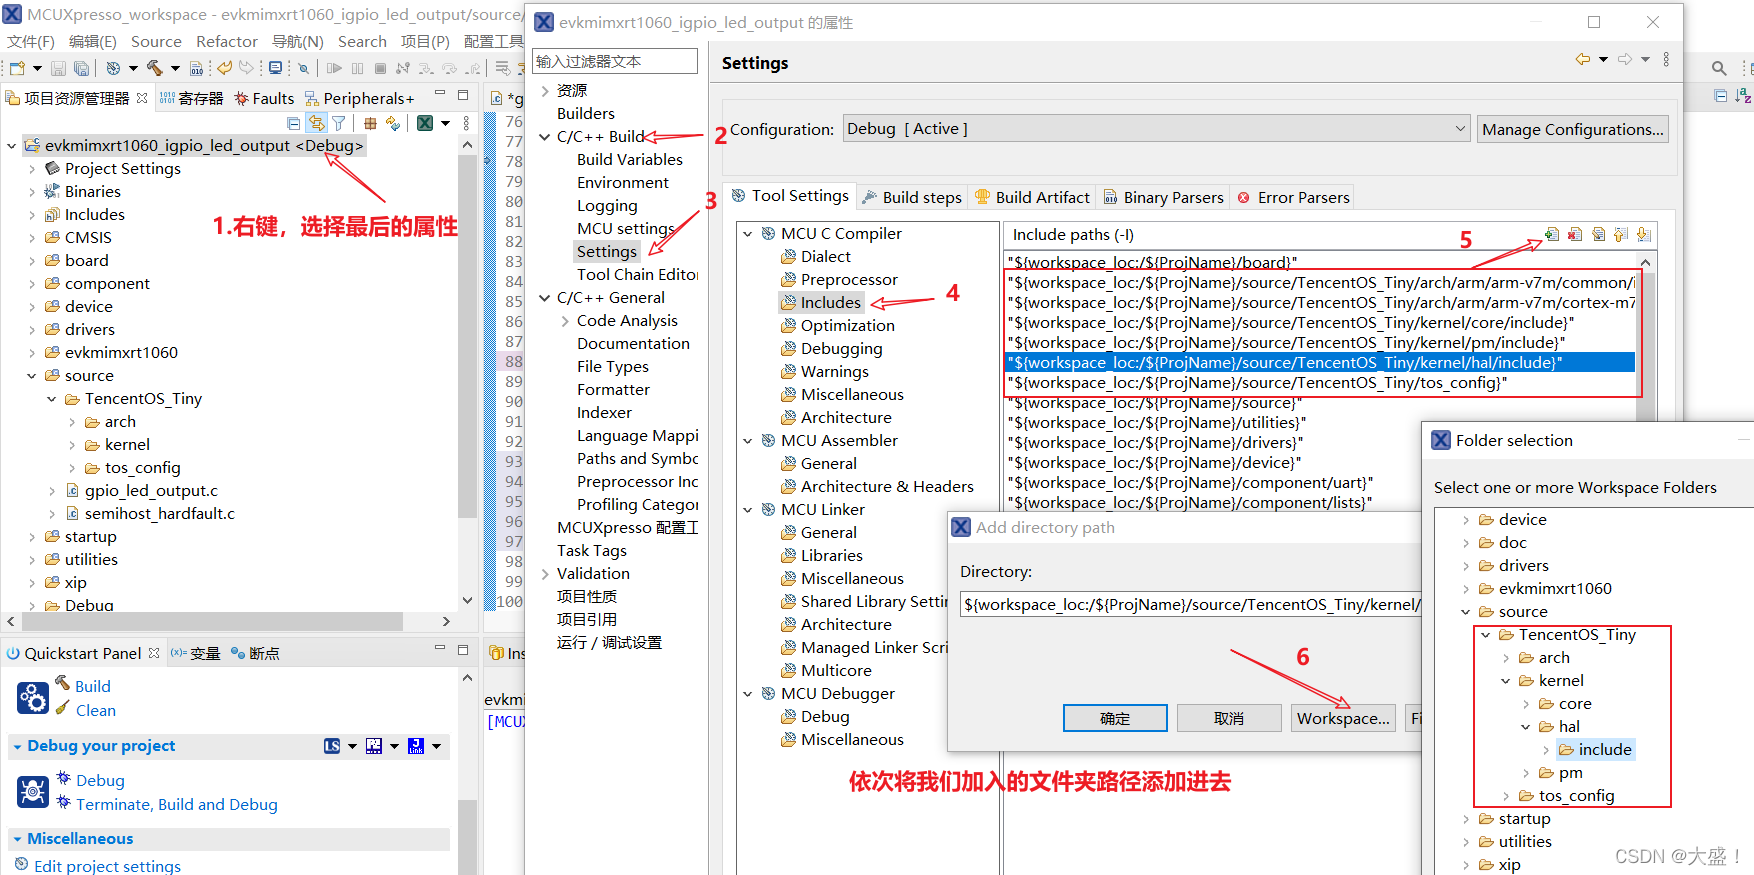
Task: Click the Workspace... button
Action: pos(1343,718)
